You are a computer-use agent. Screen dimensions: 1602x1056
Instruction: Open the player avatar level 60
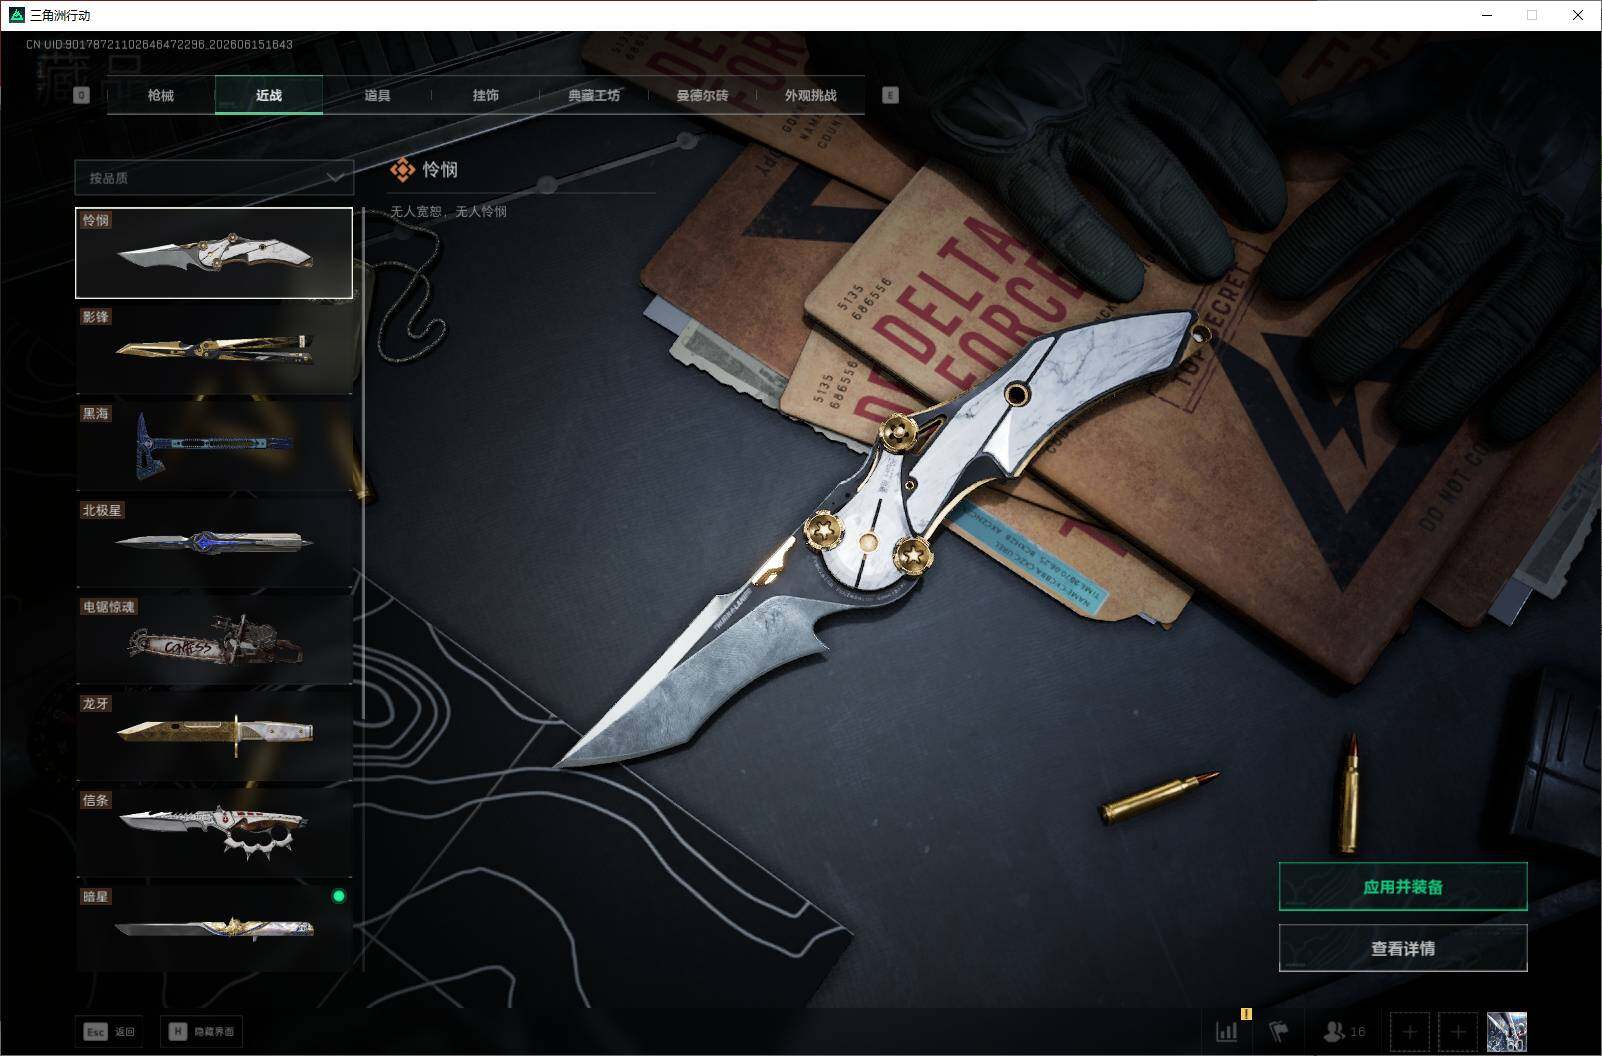pos(1507,1031)
